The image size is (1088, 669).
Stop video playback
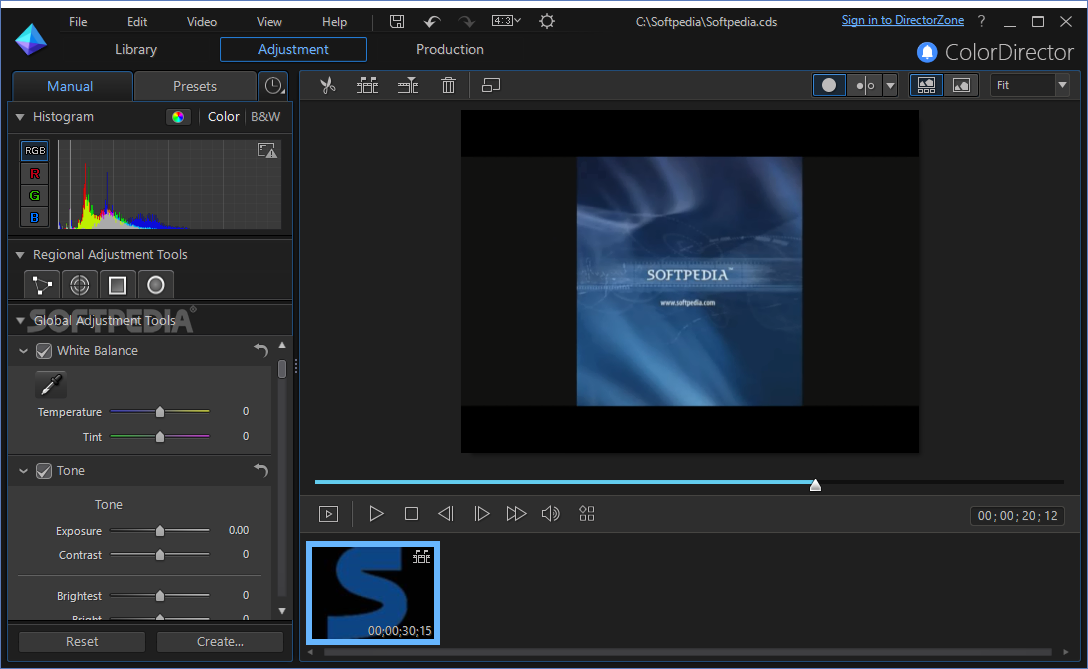(411, 514)
